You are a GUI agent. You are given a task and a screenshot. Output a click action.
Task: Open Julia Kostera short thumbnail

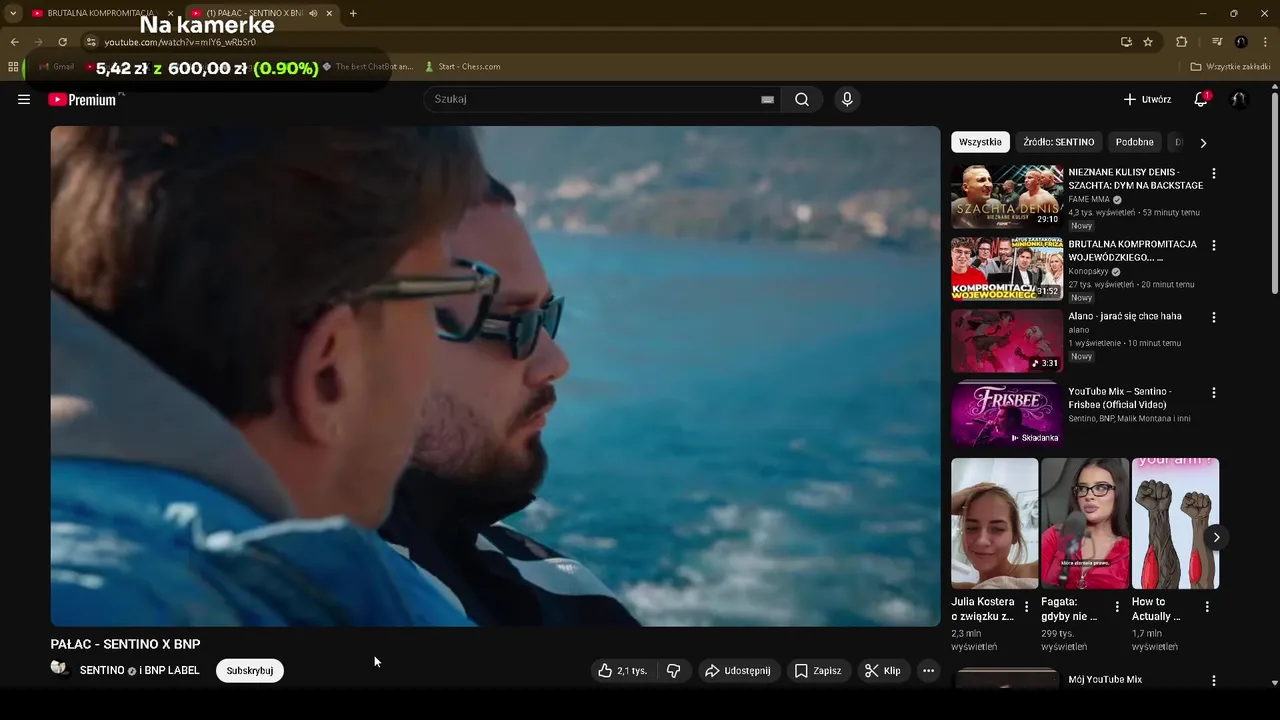[x=994, y=523]
